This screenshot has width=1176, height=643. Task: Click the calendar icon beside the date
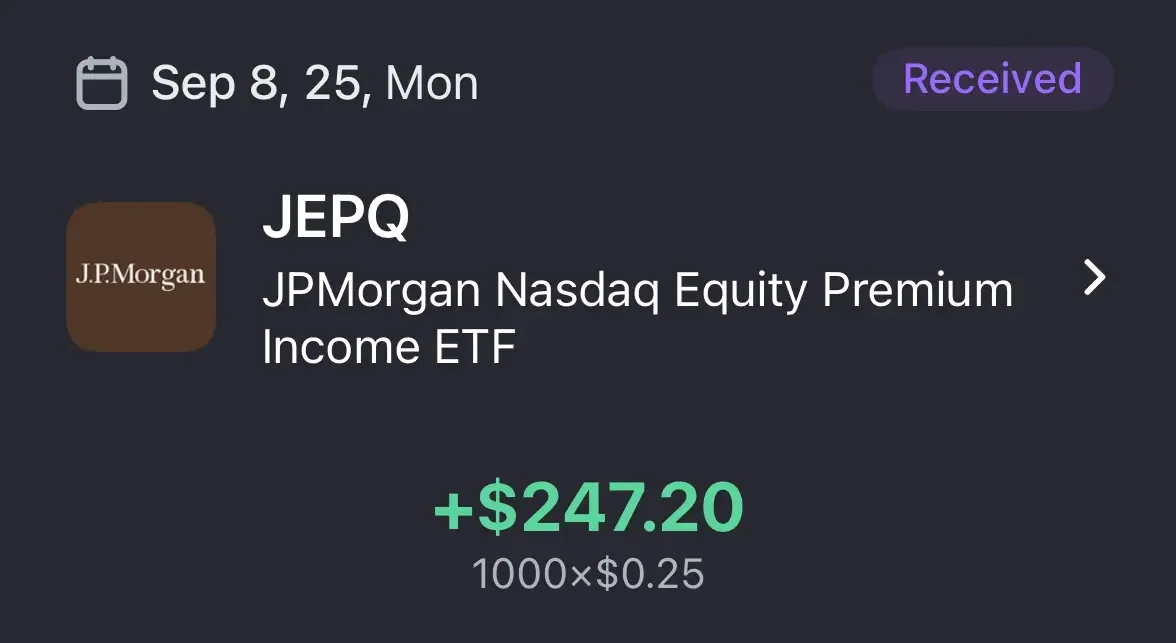coord(101,83)
